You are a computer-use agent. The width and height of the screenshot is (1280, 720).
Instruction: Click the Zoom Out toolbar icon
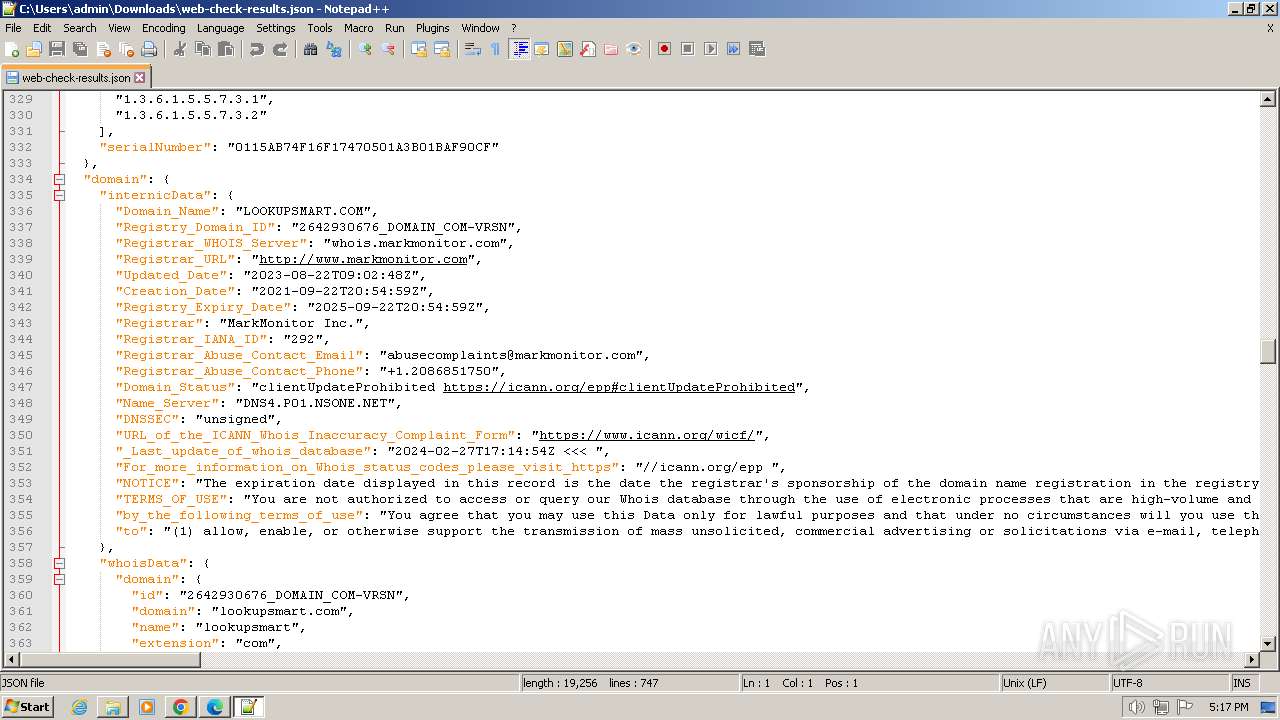pos(388,49)
